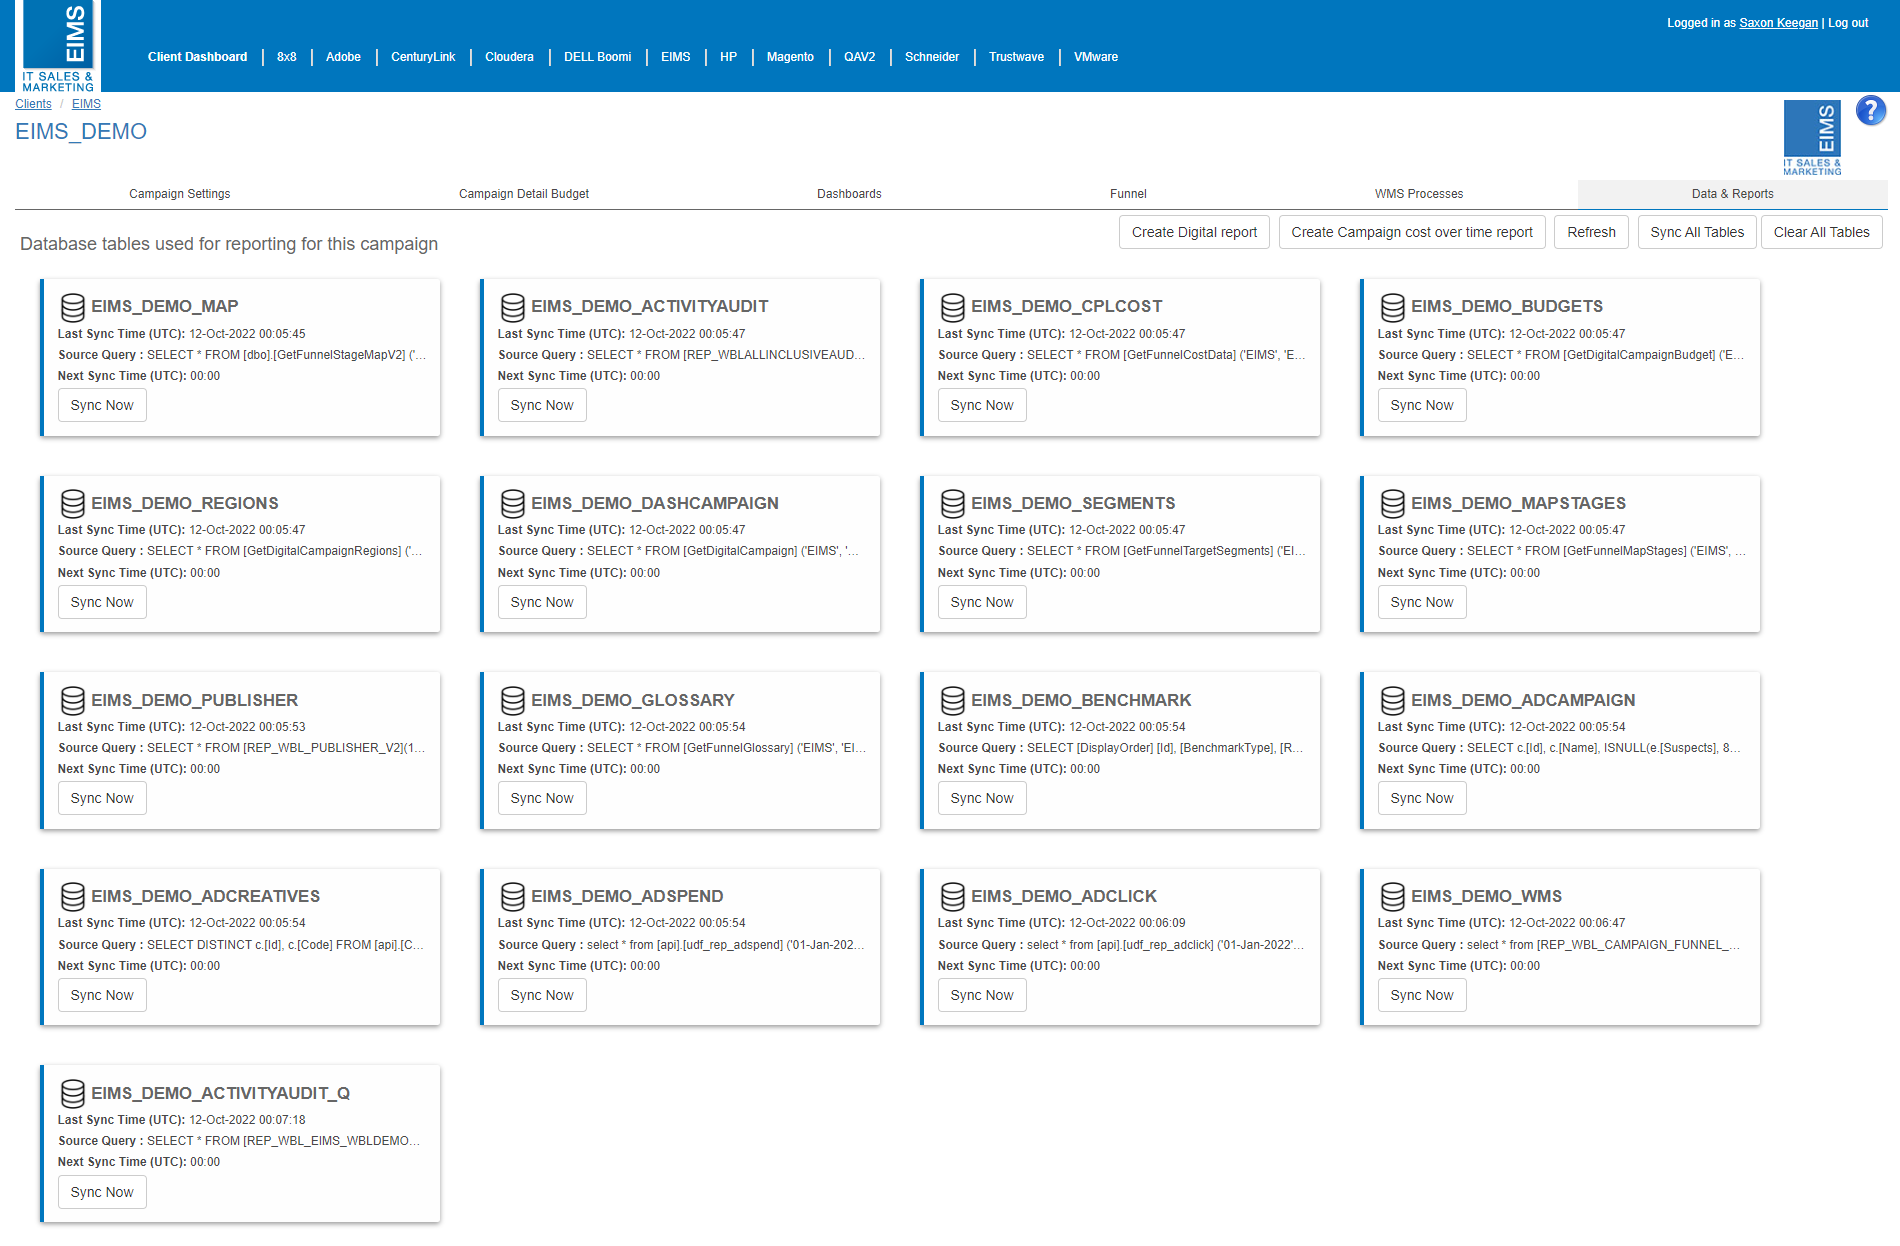The image size is (1900, 1246).
Task: Click database icon for EIMS_DEMO_ADCREATIVES
Action: 72,897
